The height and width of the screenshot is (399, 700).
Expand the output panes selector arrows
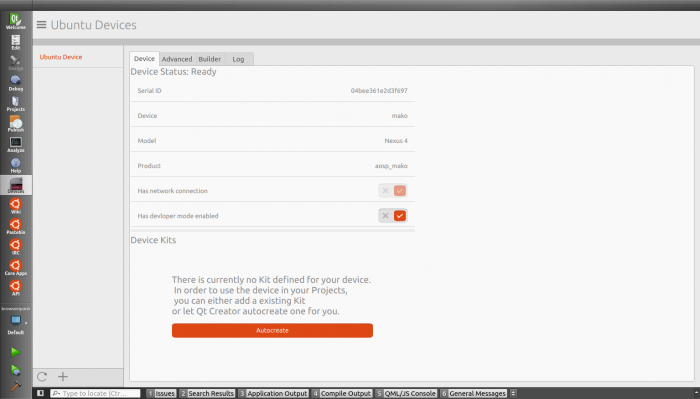pyautogui.click(x=513, y=393)
